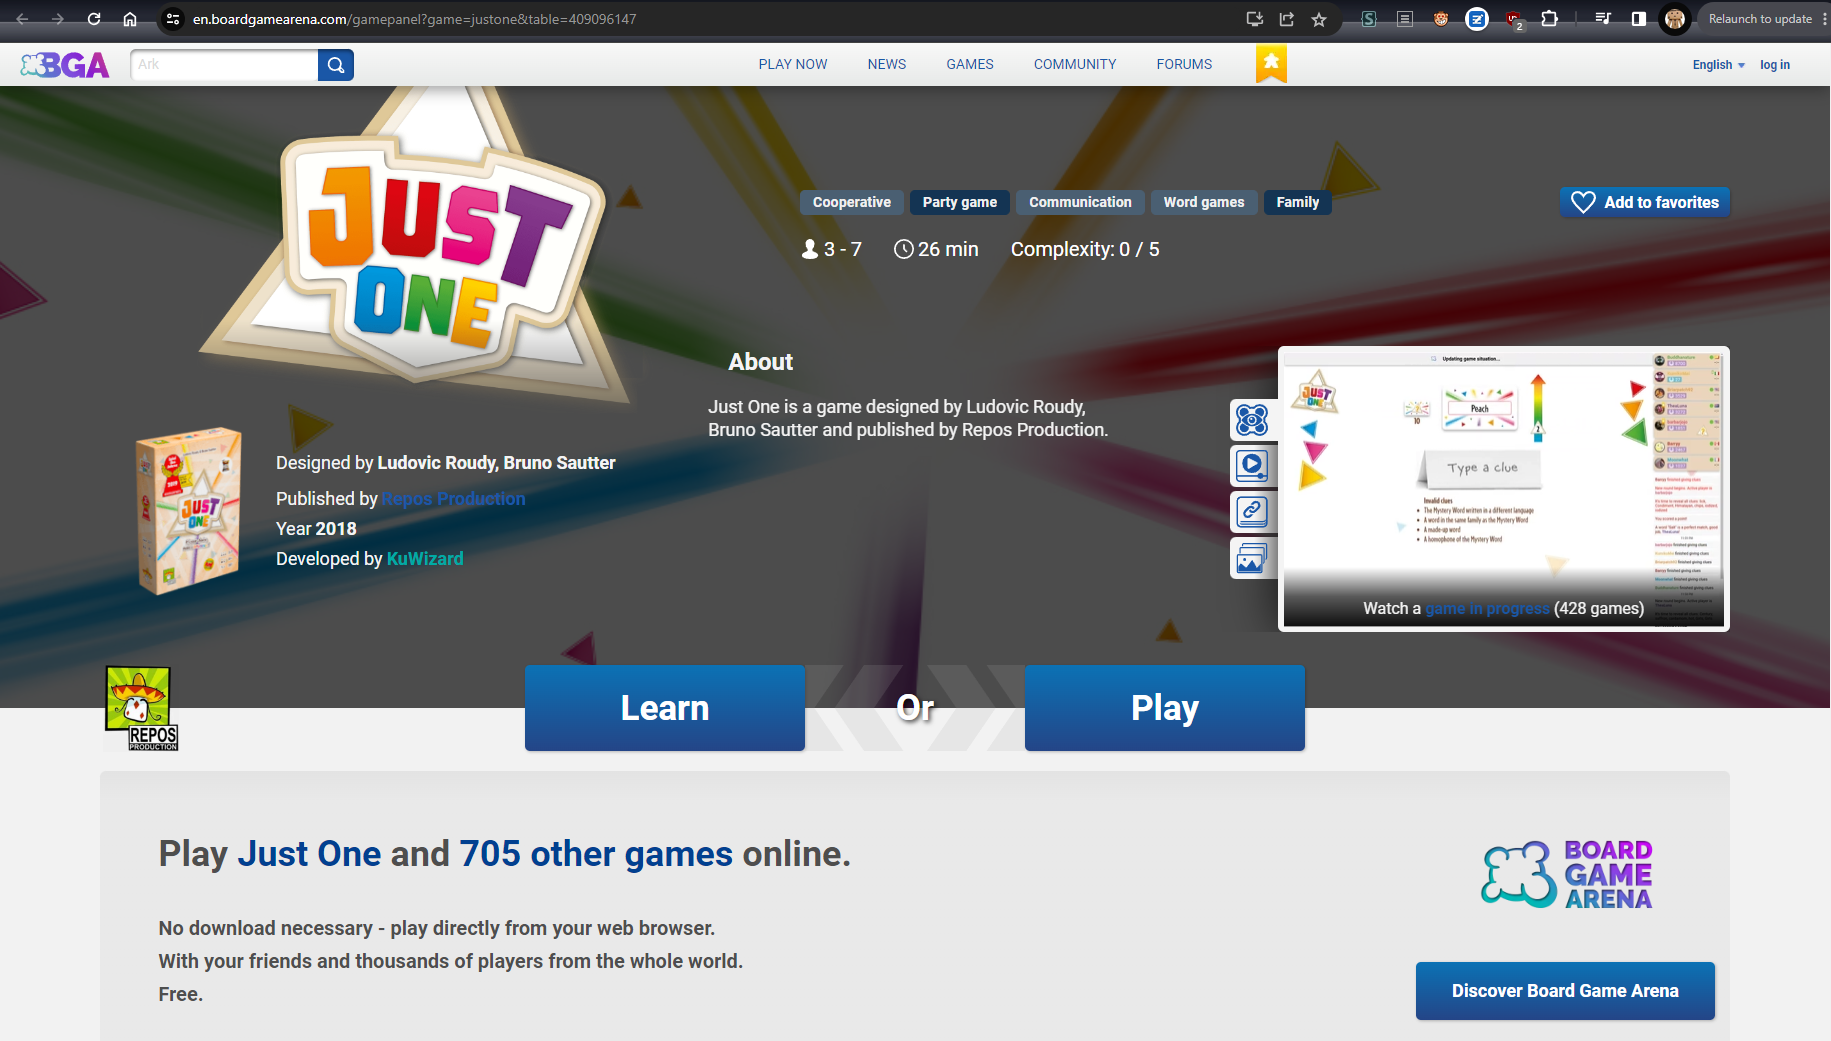Open PLAY NOW menu
The width and height of the screenshot is (1831, 1041).
[793, 64]
